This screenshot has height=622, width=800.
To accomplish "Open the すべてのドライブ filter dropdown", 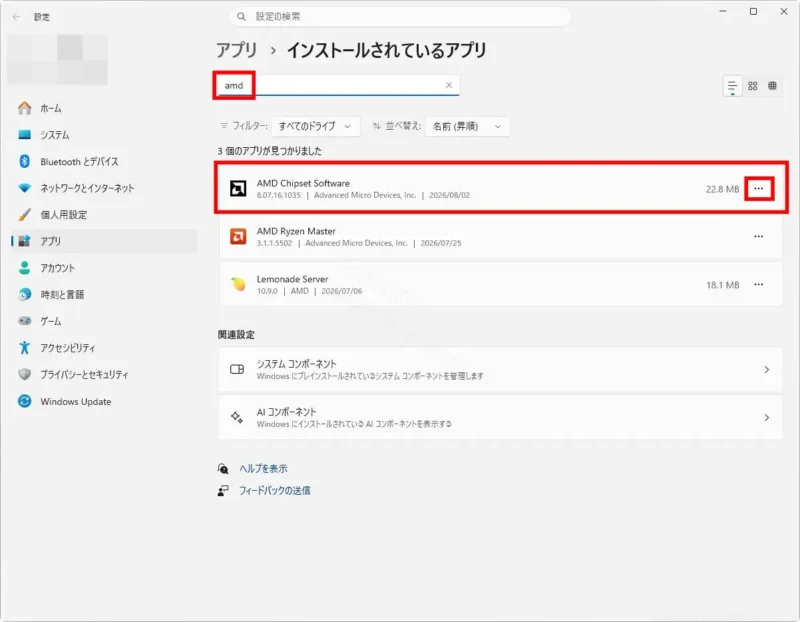I will pyautogui.click(x=315, y=126).
